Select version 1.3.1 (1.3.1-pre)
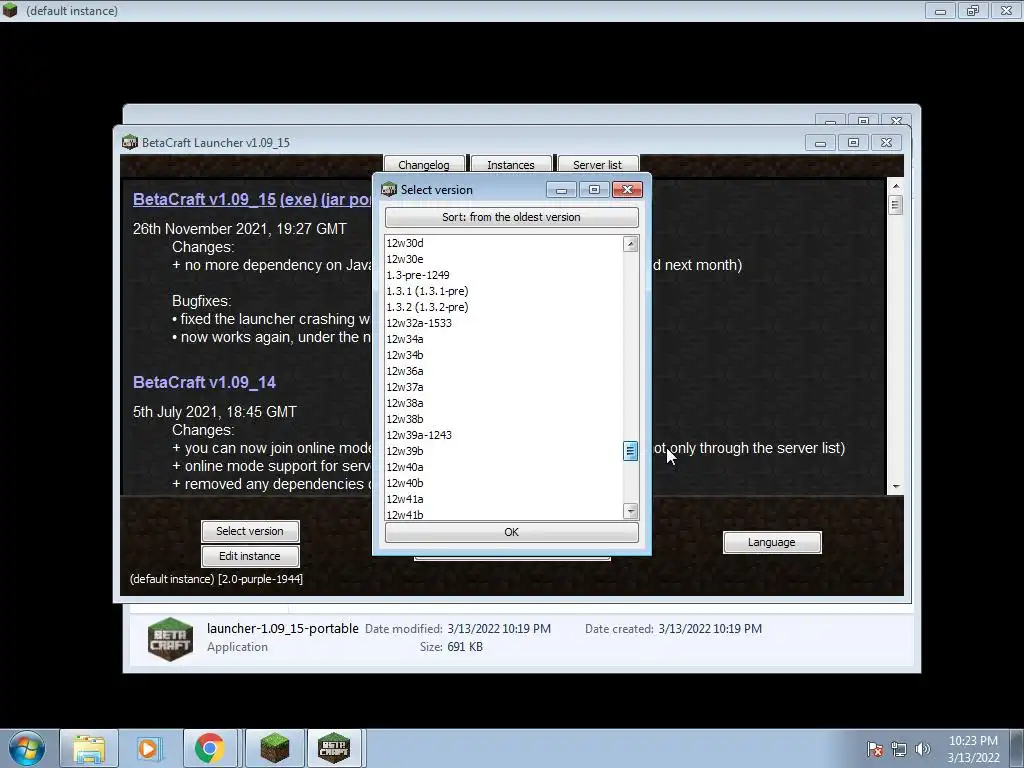1024x768 pixels. [504, 291]
